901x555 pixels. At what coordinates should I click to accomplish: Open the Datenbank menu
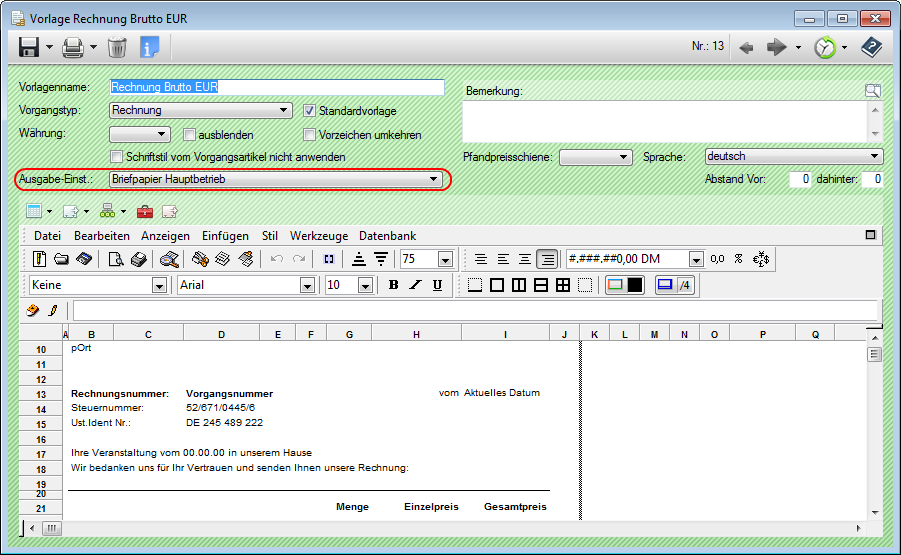(x=387, y=236)
